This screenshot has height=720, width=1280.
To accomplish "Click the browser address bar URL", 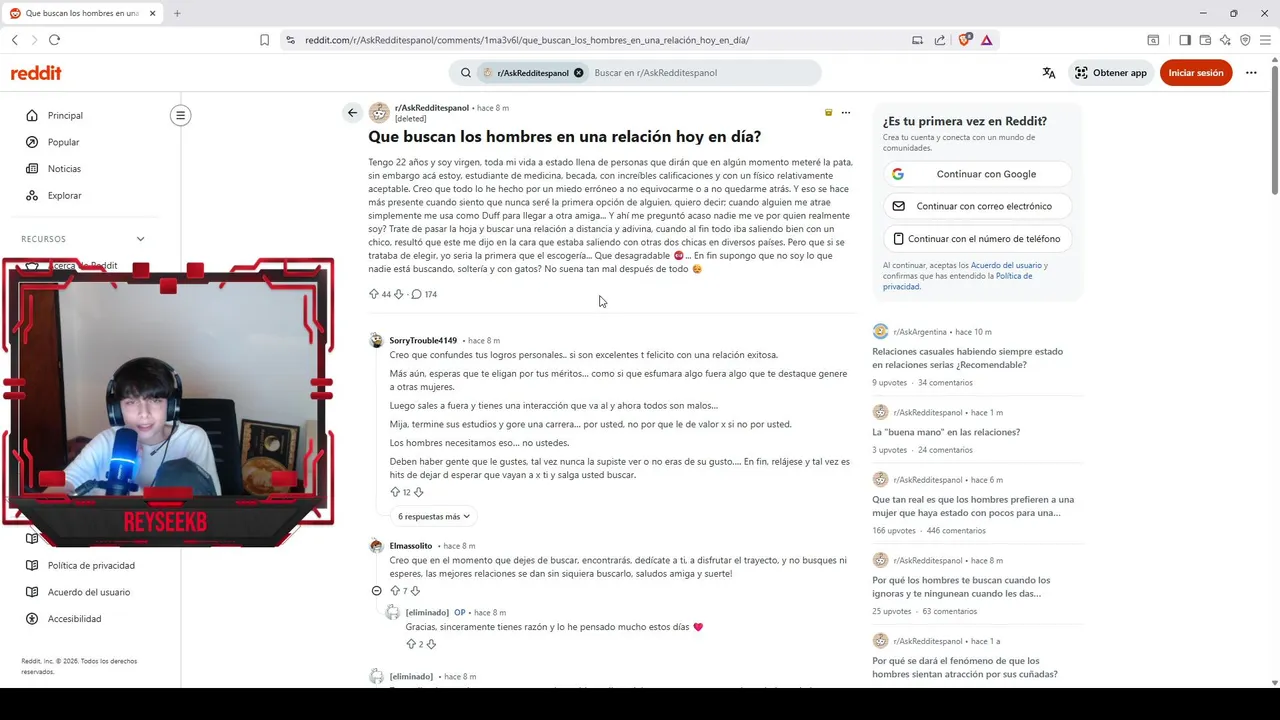I will pyautogui.click(x=527, y=40).
